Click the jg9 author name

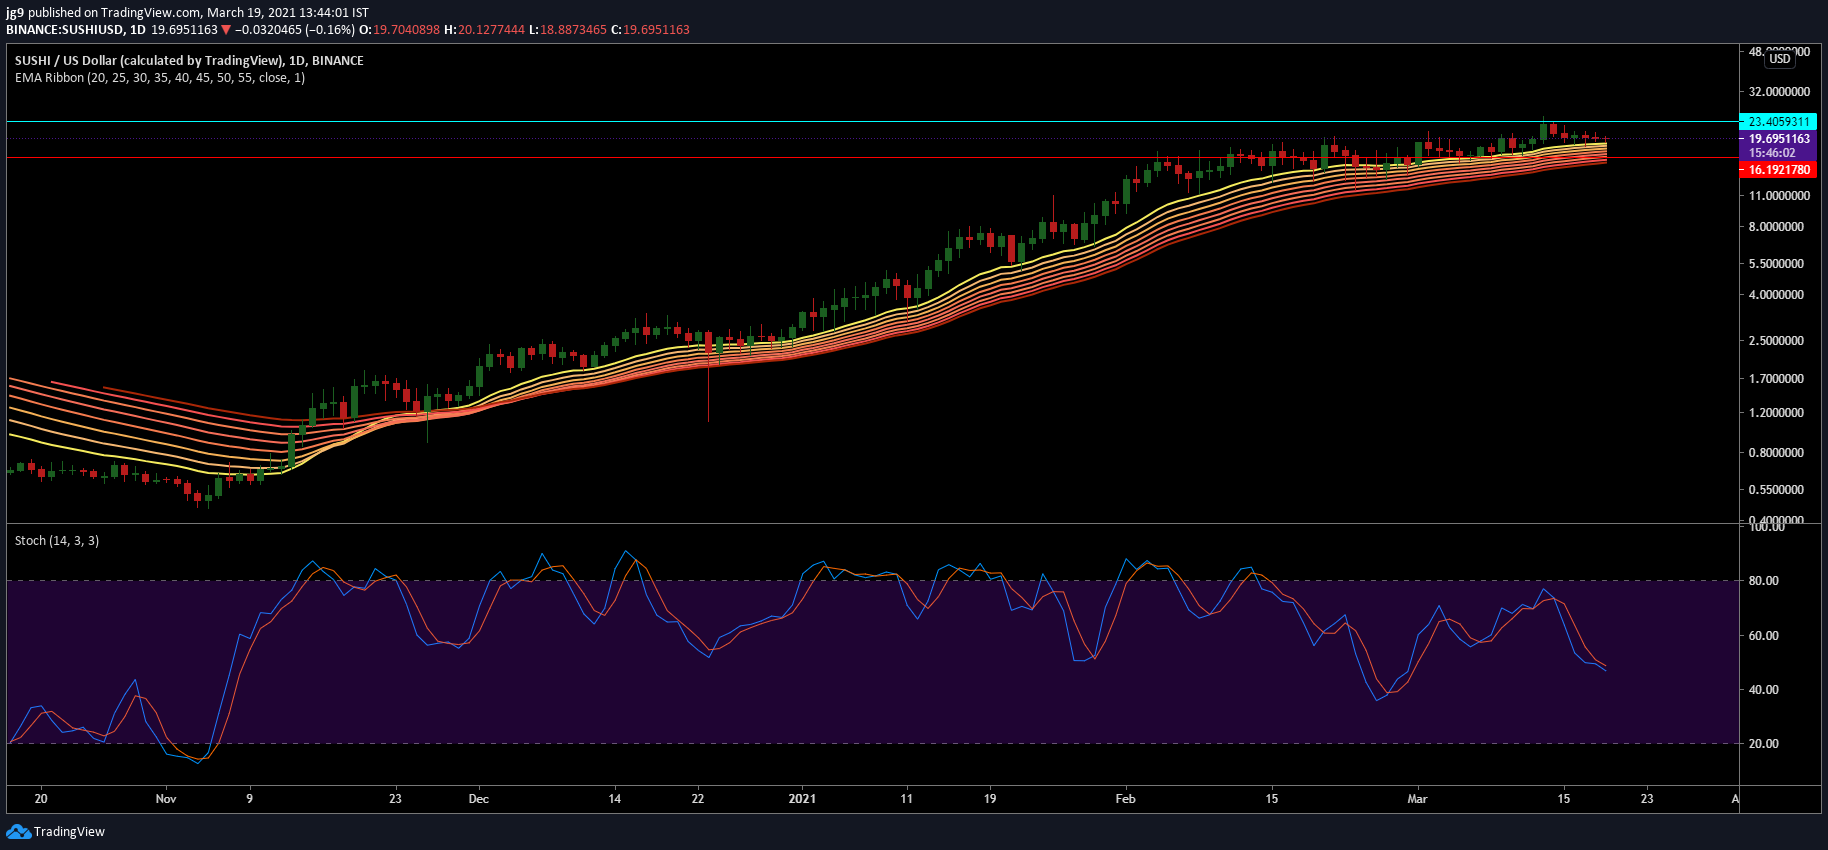coord(15,13)
